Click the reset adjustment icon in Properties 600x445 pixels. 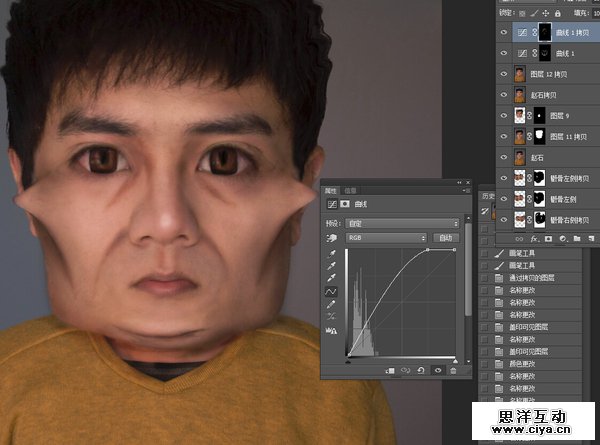pyautogui.click(x=420, y=370)
